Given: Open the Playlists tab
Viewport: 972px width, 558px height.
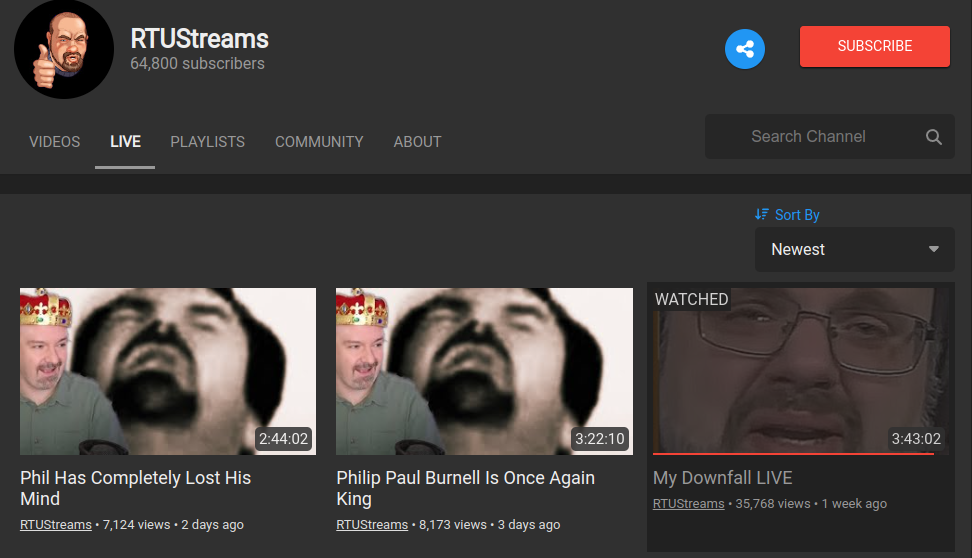Looking at the screenshot, I should click(x=208, y=142).
